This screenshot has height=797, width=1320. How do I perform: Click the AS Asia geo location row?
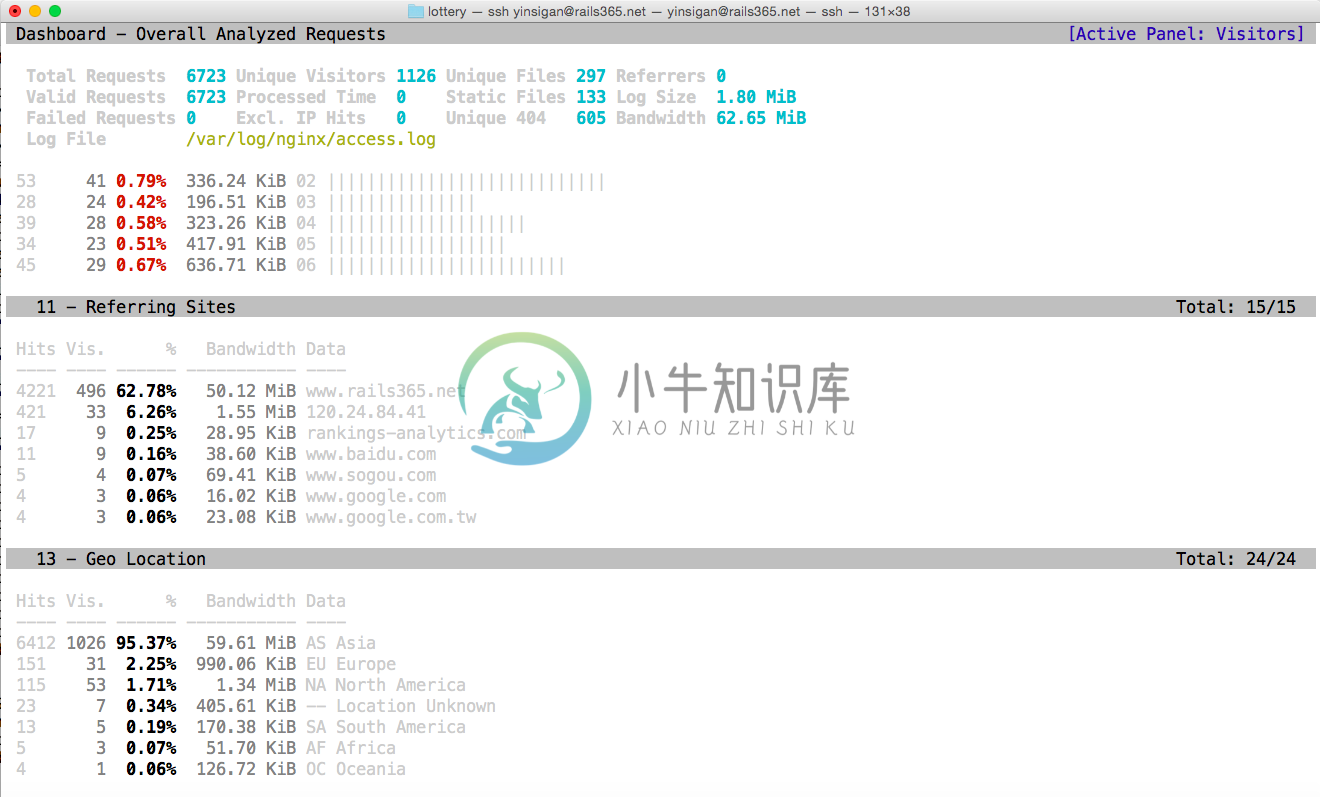pyautogui.click(x=196, y=643)
